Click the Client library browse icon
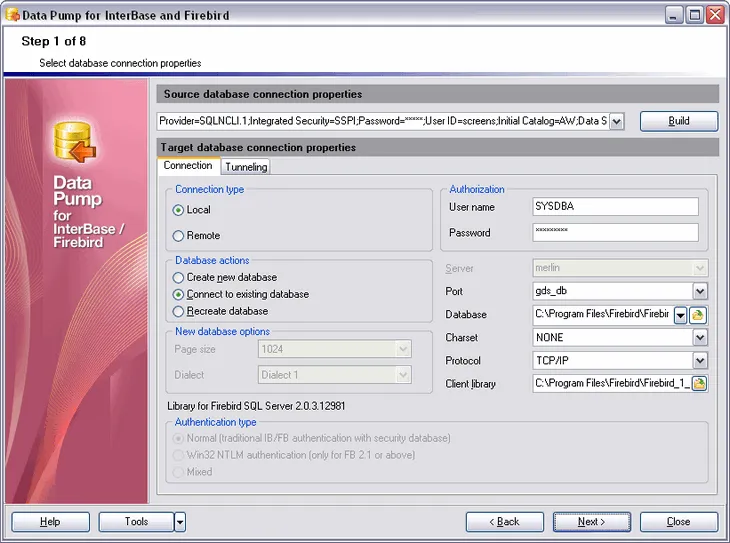The width and height of the screenshot is (730, 543). click(699, 384)
